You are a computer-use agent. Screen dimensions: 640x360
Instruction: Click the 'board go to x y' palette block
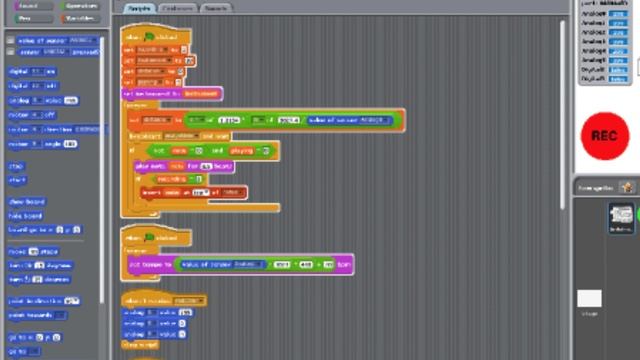pos(45,230)
